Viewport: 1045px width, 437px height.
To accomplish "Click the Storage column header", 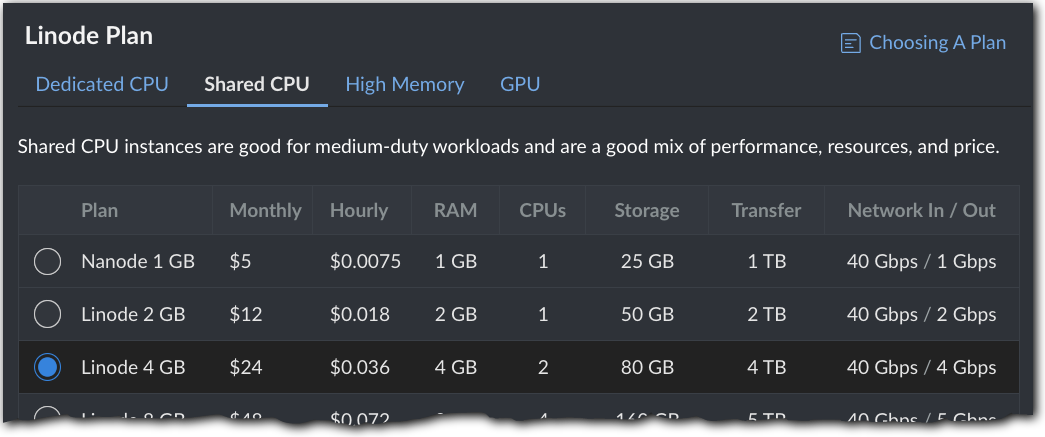I will (x=647, y=211).
